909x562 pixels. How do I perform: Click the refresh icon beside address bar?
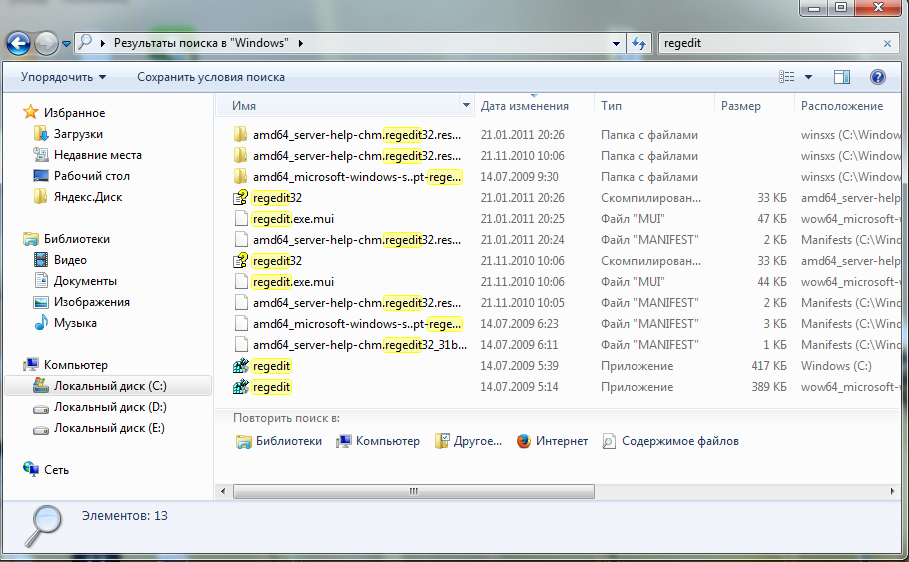(639, 43)
